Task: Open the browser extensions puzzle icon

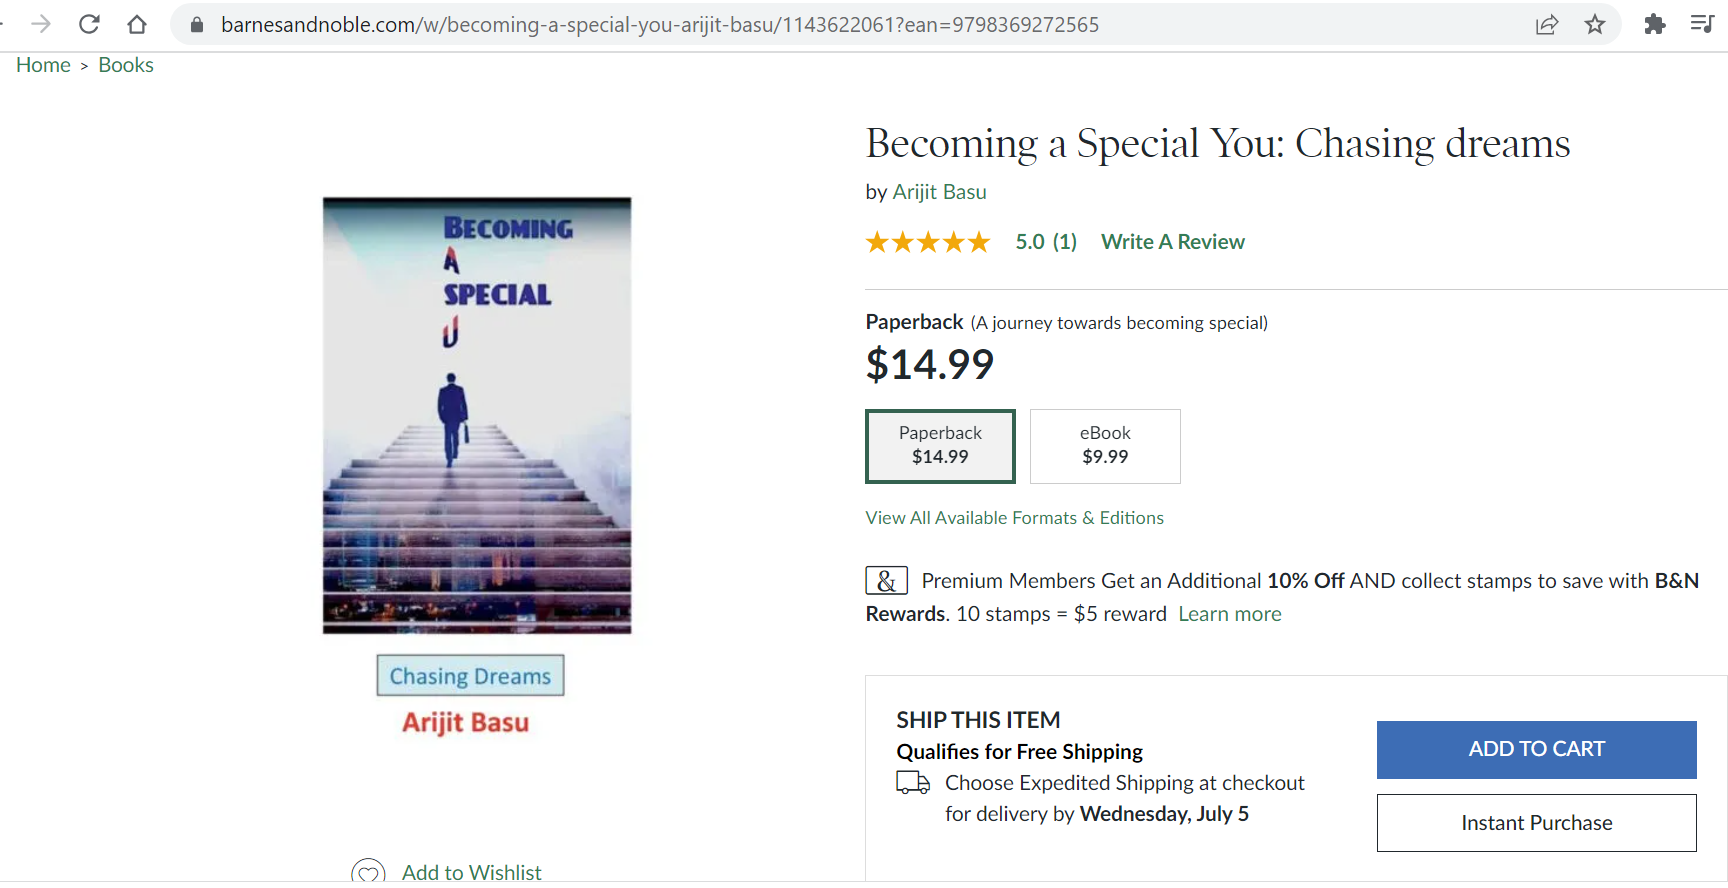Action: tap(1655, 25)
